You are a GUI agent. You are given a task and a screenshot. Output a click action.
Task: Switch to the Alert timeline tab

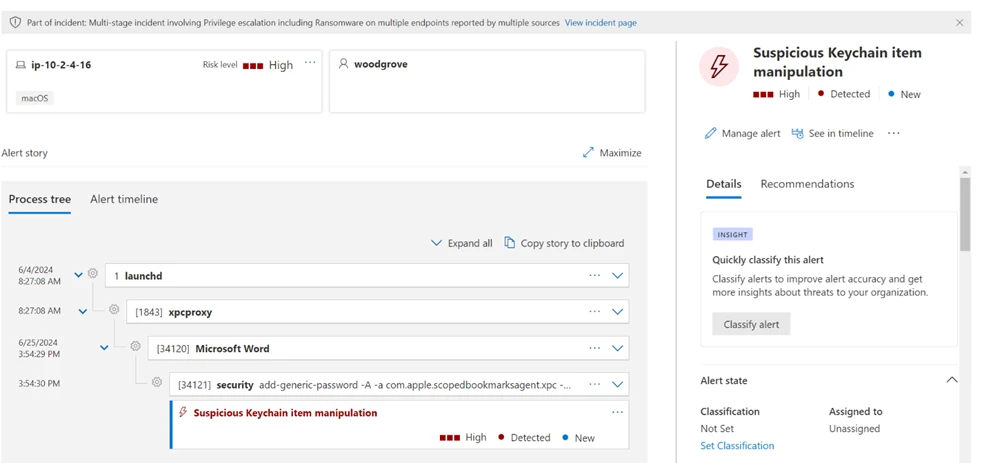tap(124, 199)
